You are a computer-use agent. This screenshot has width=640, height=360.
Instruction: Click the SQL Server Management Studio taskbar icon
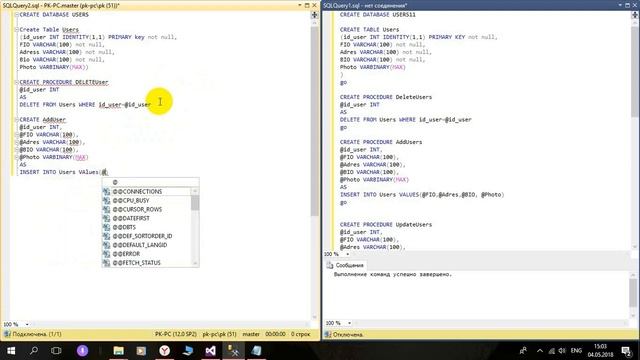pyautogui.click(x=233, y=351)
